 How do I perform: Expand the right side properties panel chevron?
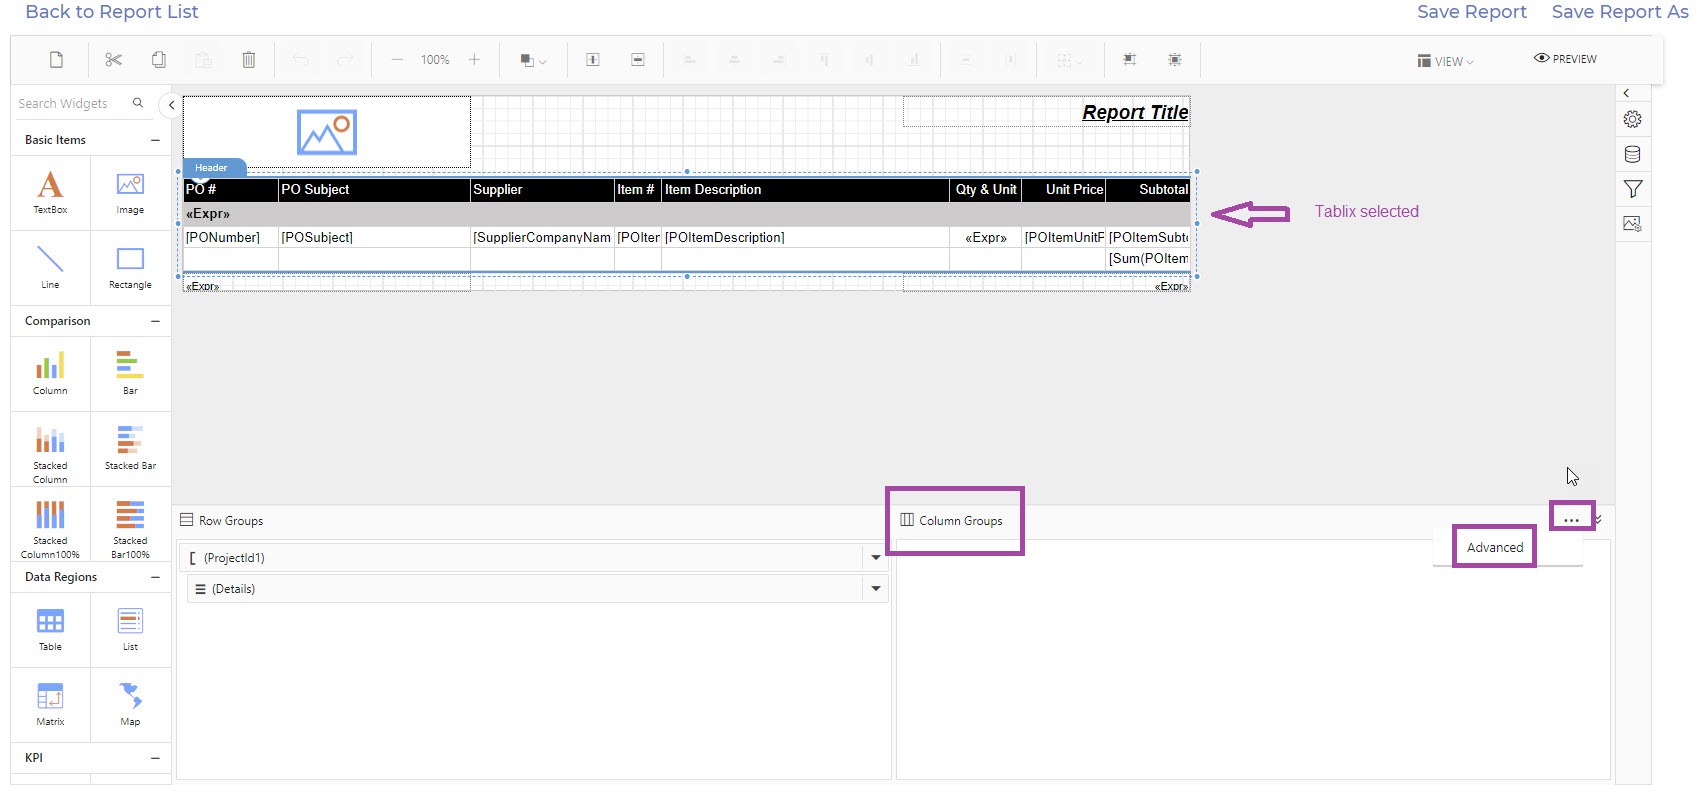coord(1627,93)
